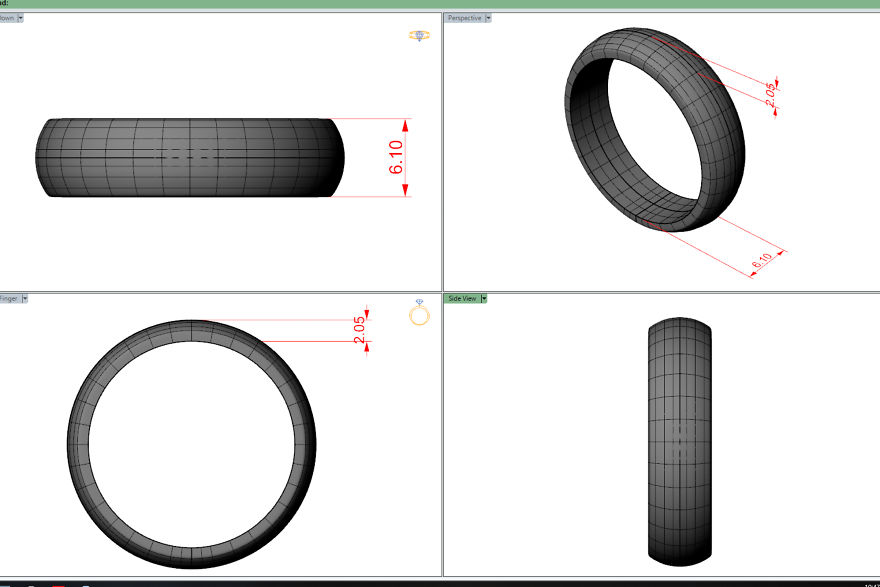Expand the Through Finger viewport dropdown
The width and height of the screenshot is (880, 587).
pos(25,297)
